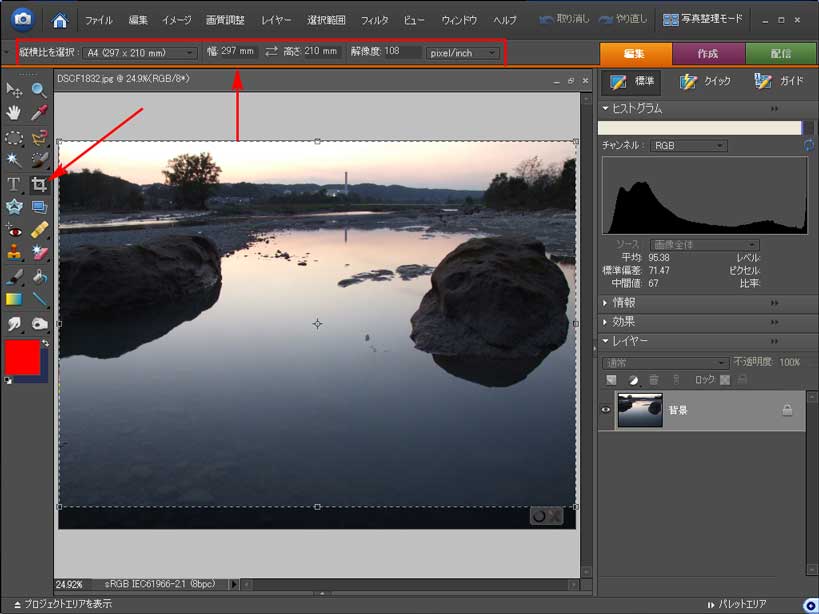Select the Crop tool in the toolbox
Viewport: 819px width, 614px height.
tap(39, 184)
